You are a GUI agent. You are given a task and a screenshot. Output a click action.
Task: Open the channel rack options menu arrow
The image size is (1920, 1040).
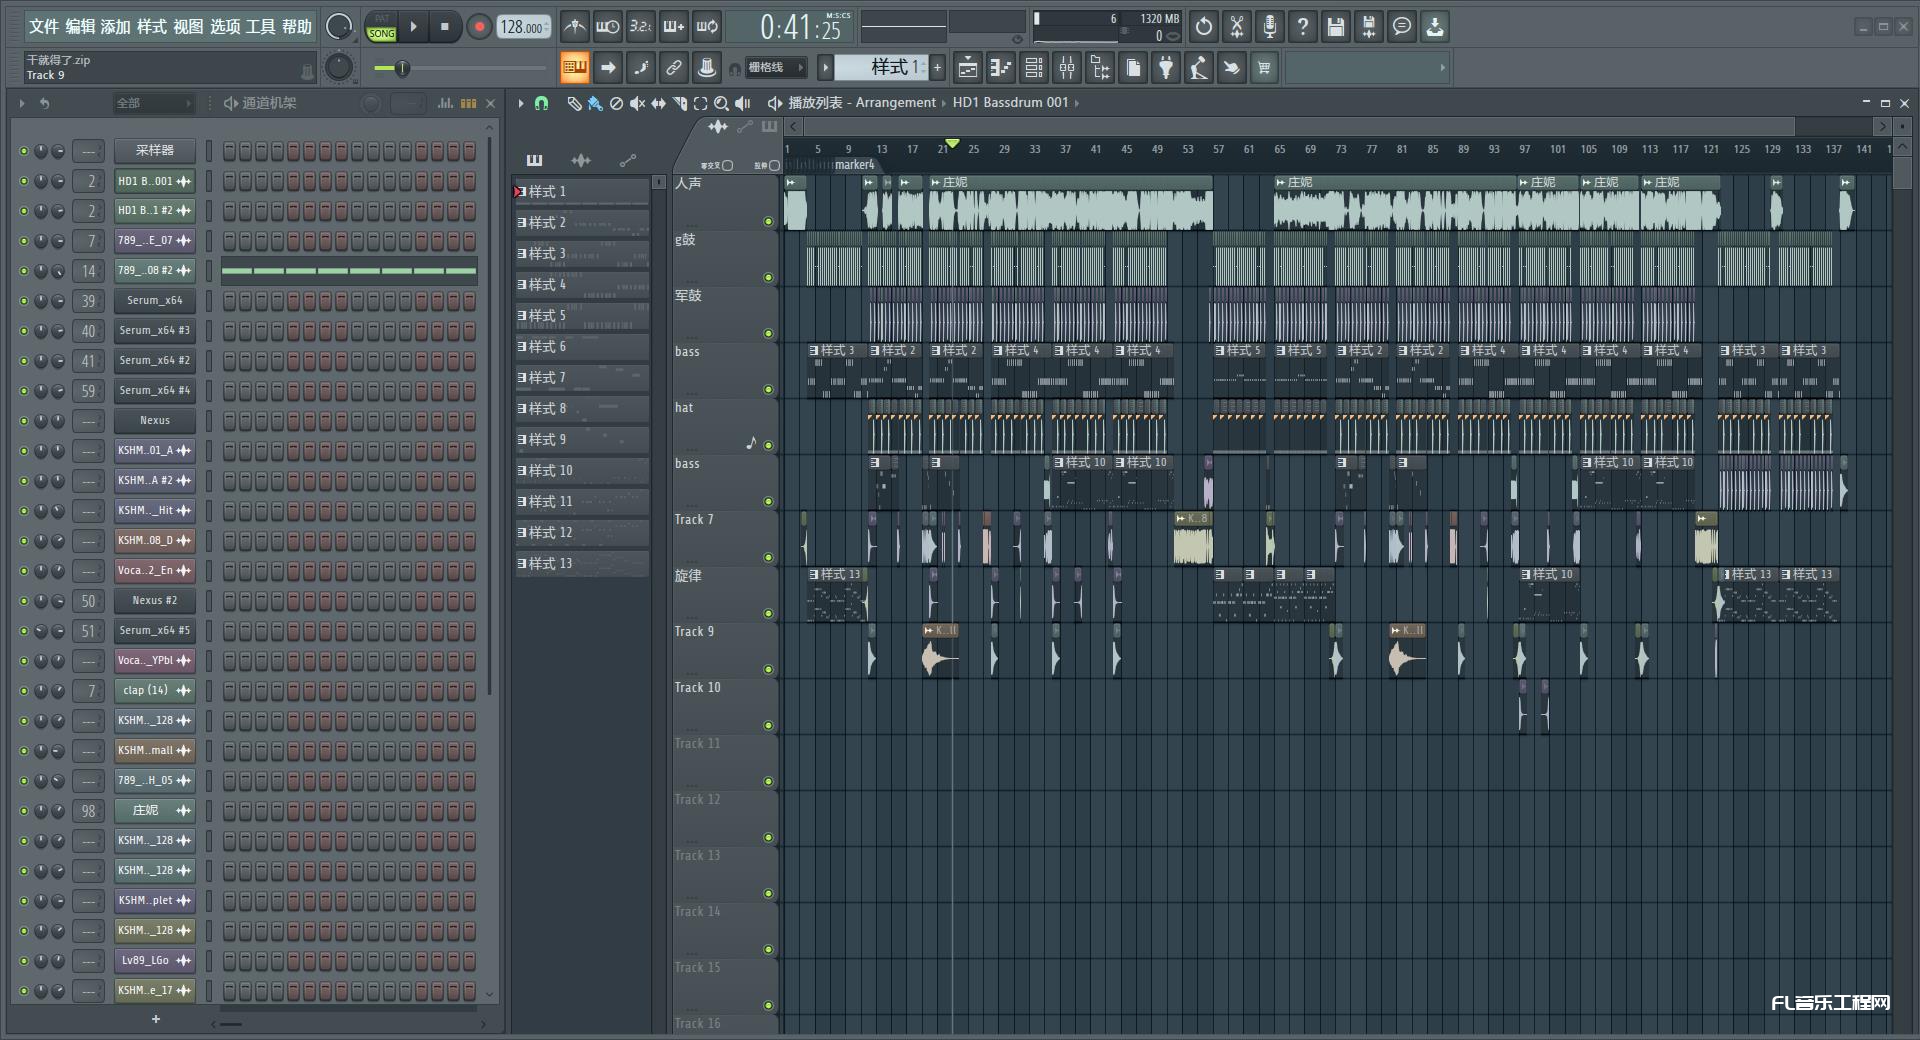coord(22,103)
